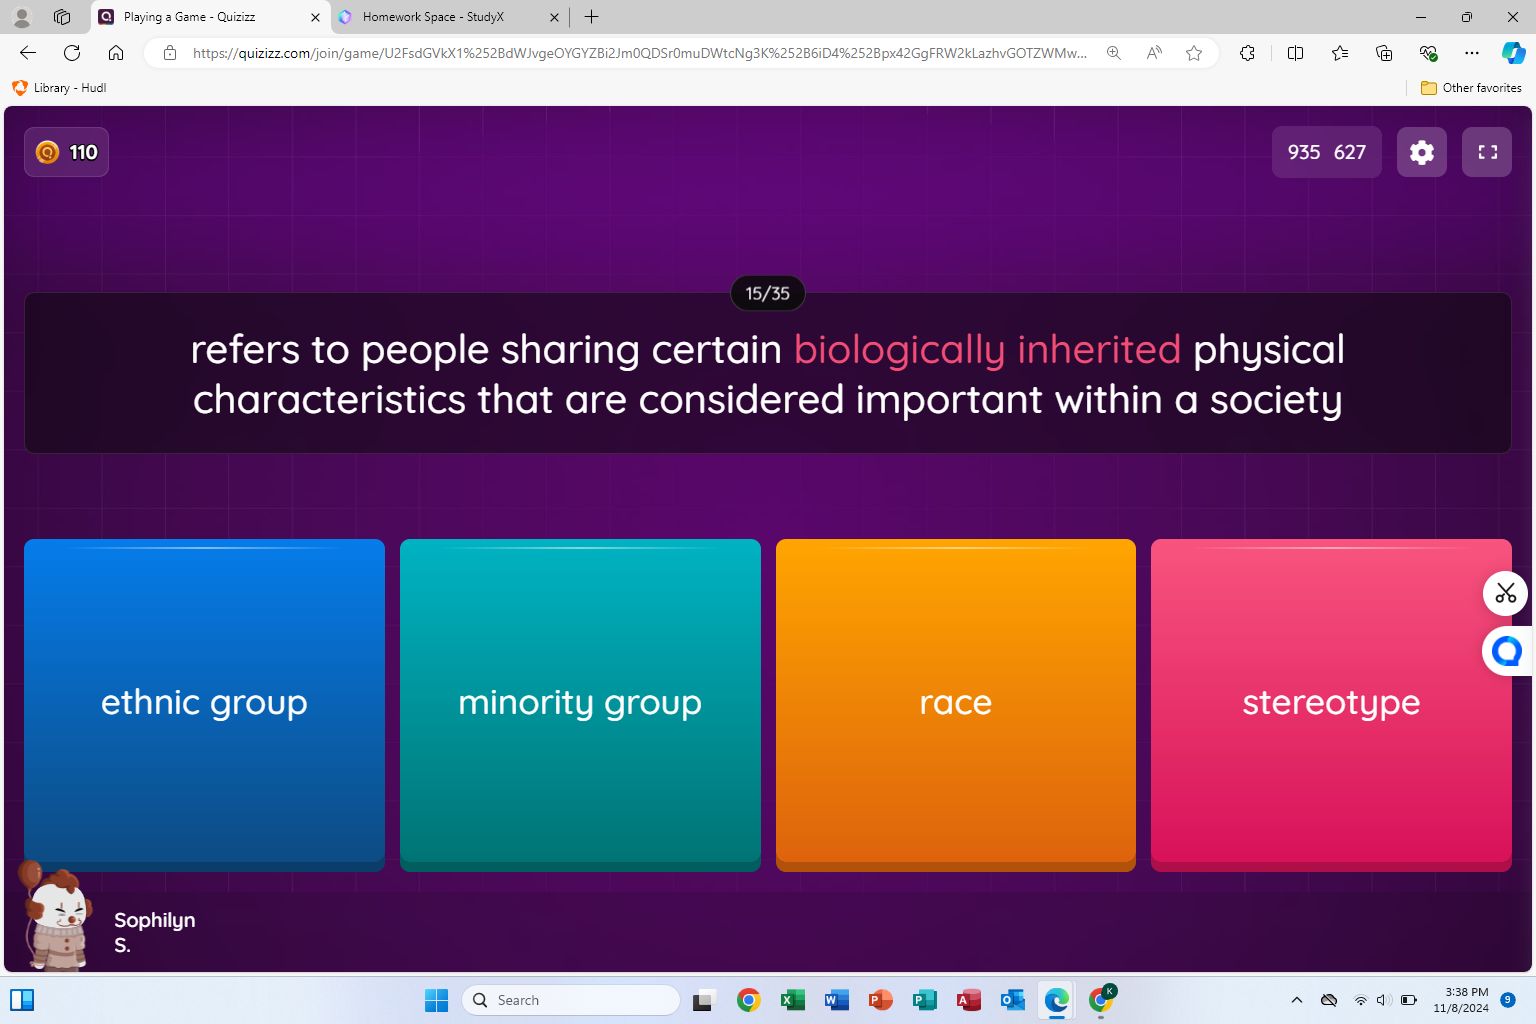
Task: Open browser extensions puzzle icon
Action: pyautogui.click(x=1247, y=53)
